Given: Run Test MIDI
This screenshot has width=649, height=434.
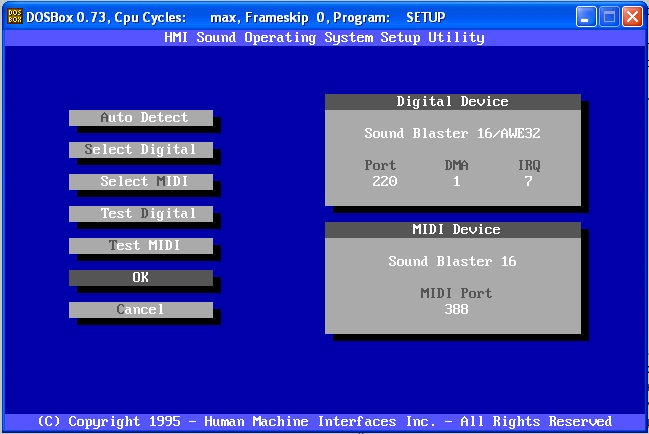Looking at the screenshot, I should 141,246.
